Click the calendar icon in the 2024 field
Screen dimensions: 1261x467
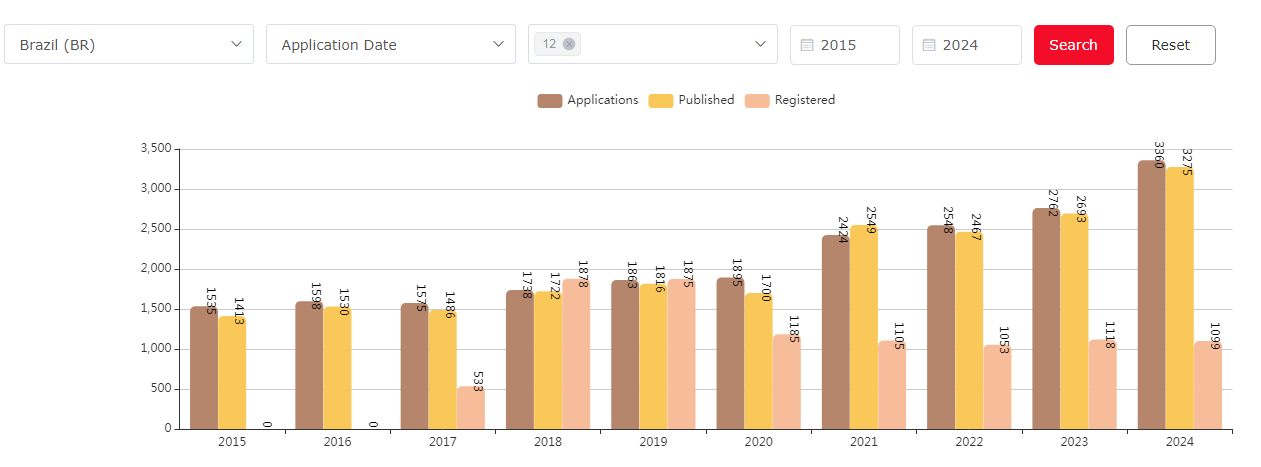tap(929, 45)
